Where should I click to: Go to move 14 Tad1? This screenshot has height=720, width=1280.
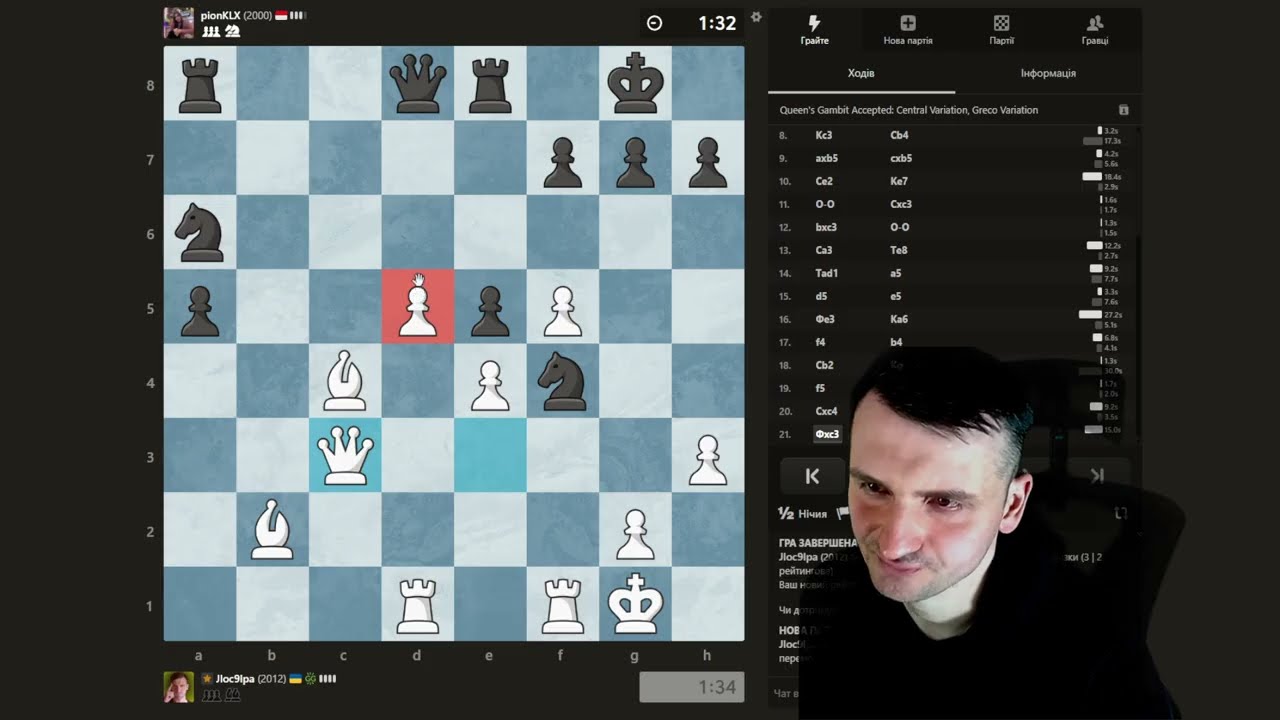click(x=827, y=273)
